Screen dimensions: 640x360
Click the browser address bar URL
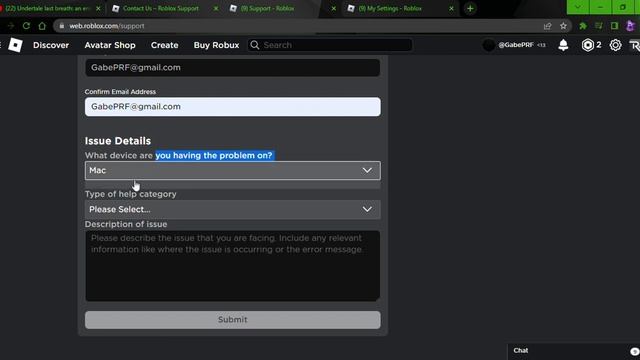coord(107,26)
